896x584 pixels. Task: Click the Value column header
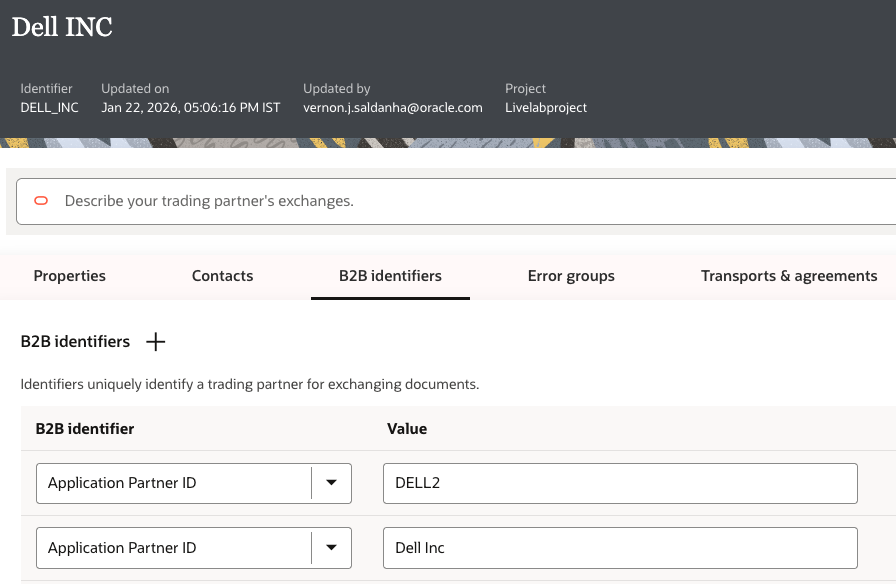click(407, 428)
